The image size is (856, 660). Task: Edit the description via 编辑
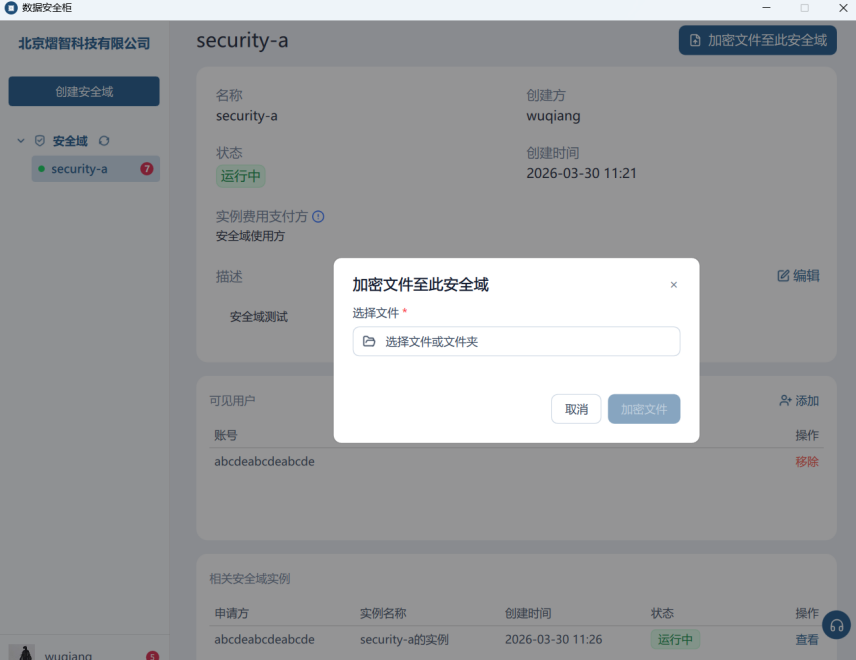tap(798, 276)
